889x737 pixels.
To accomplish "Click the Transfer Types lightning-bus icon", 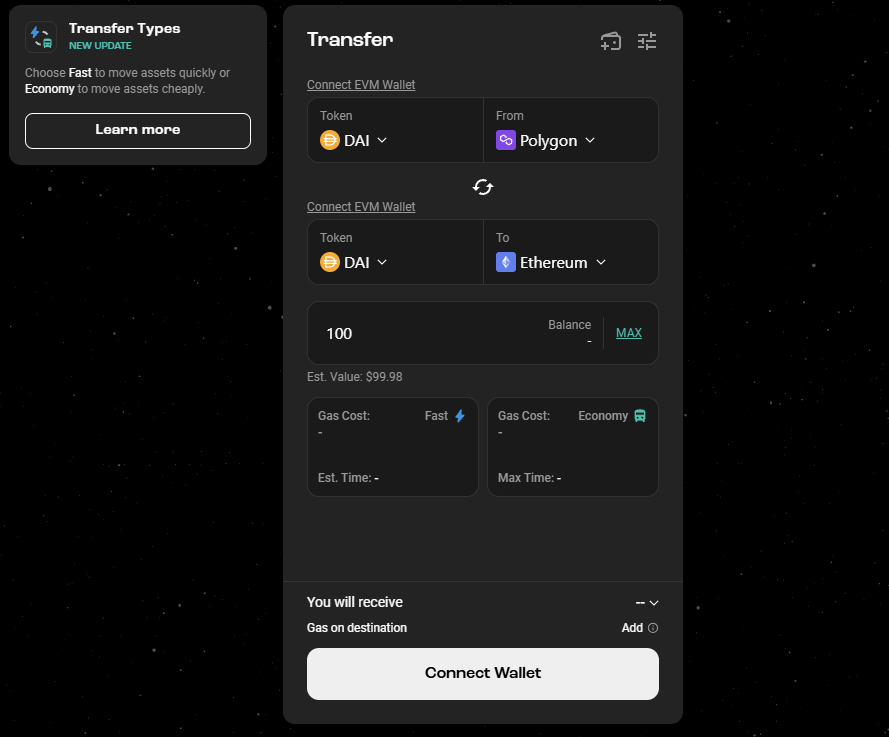I will coord(41,37).
